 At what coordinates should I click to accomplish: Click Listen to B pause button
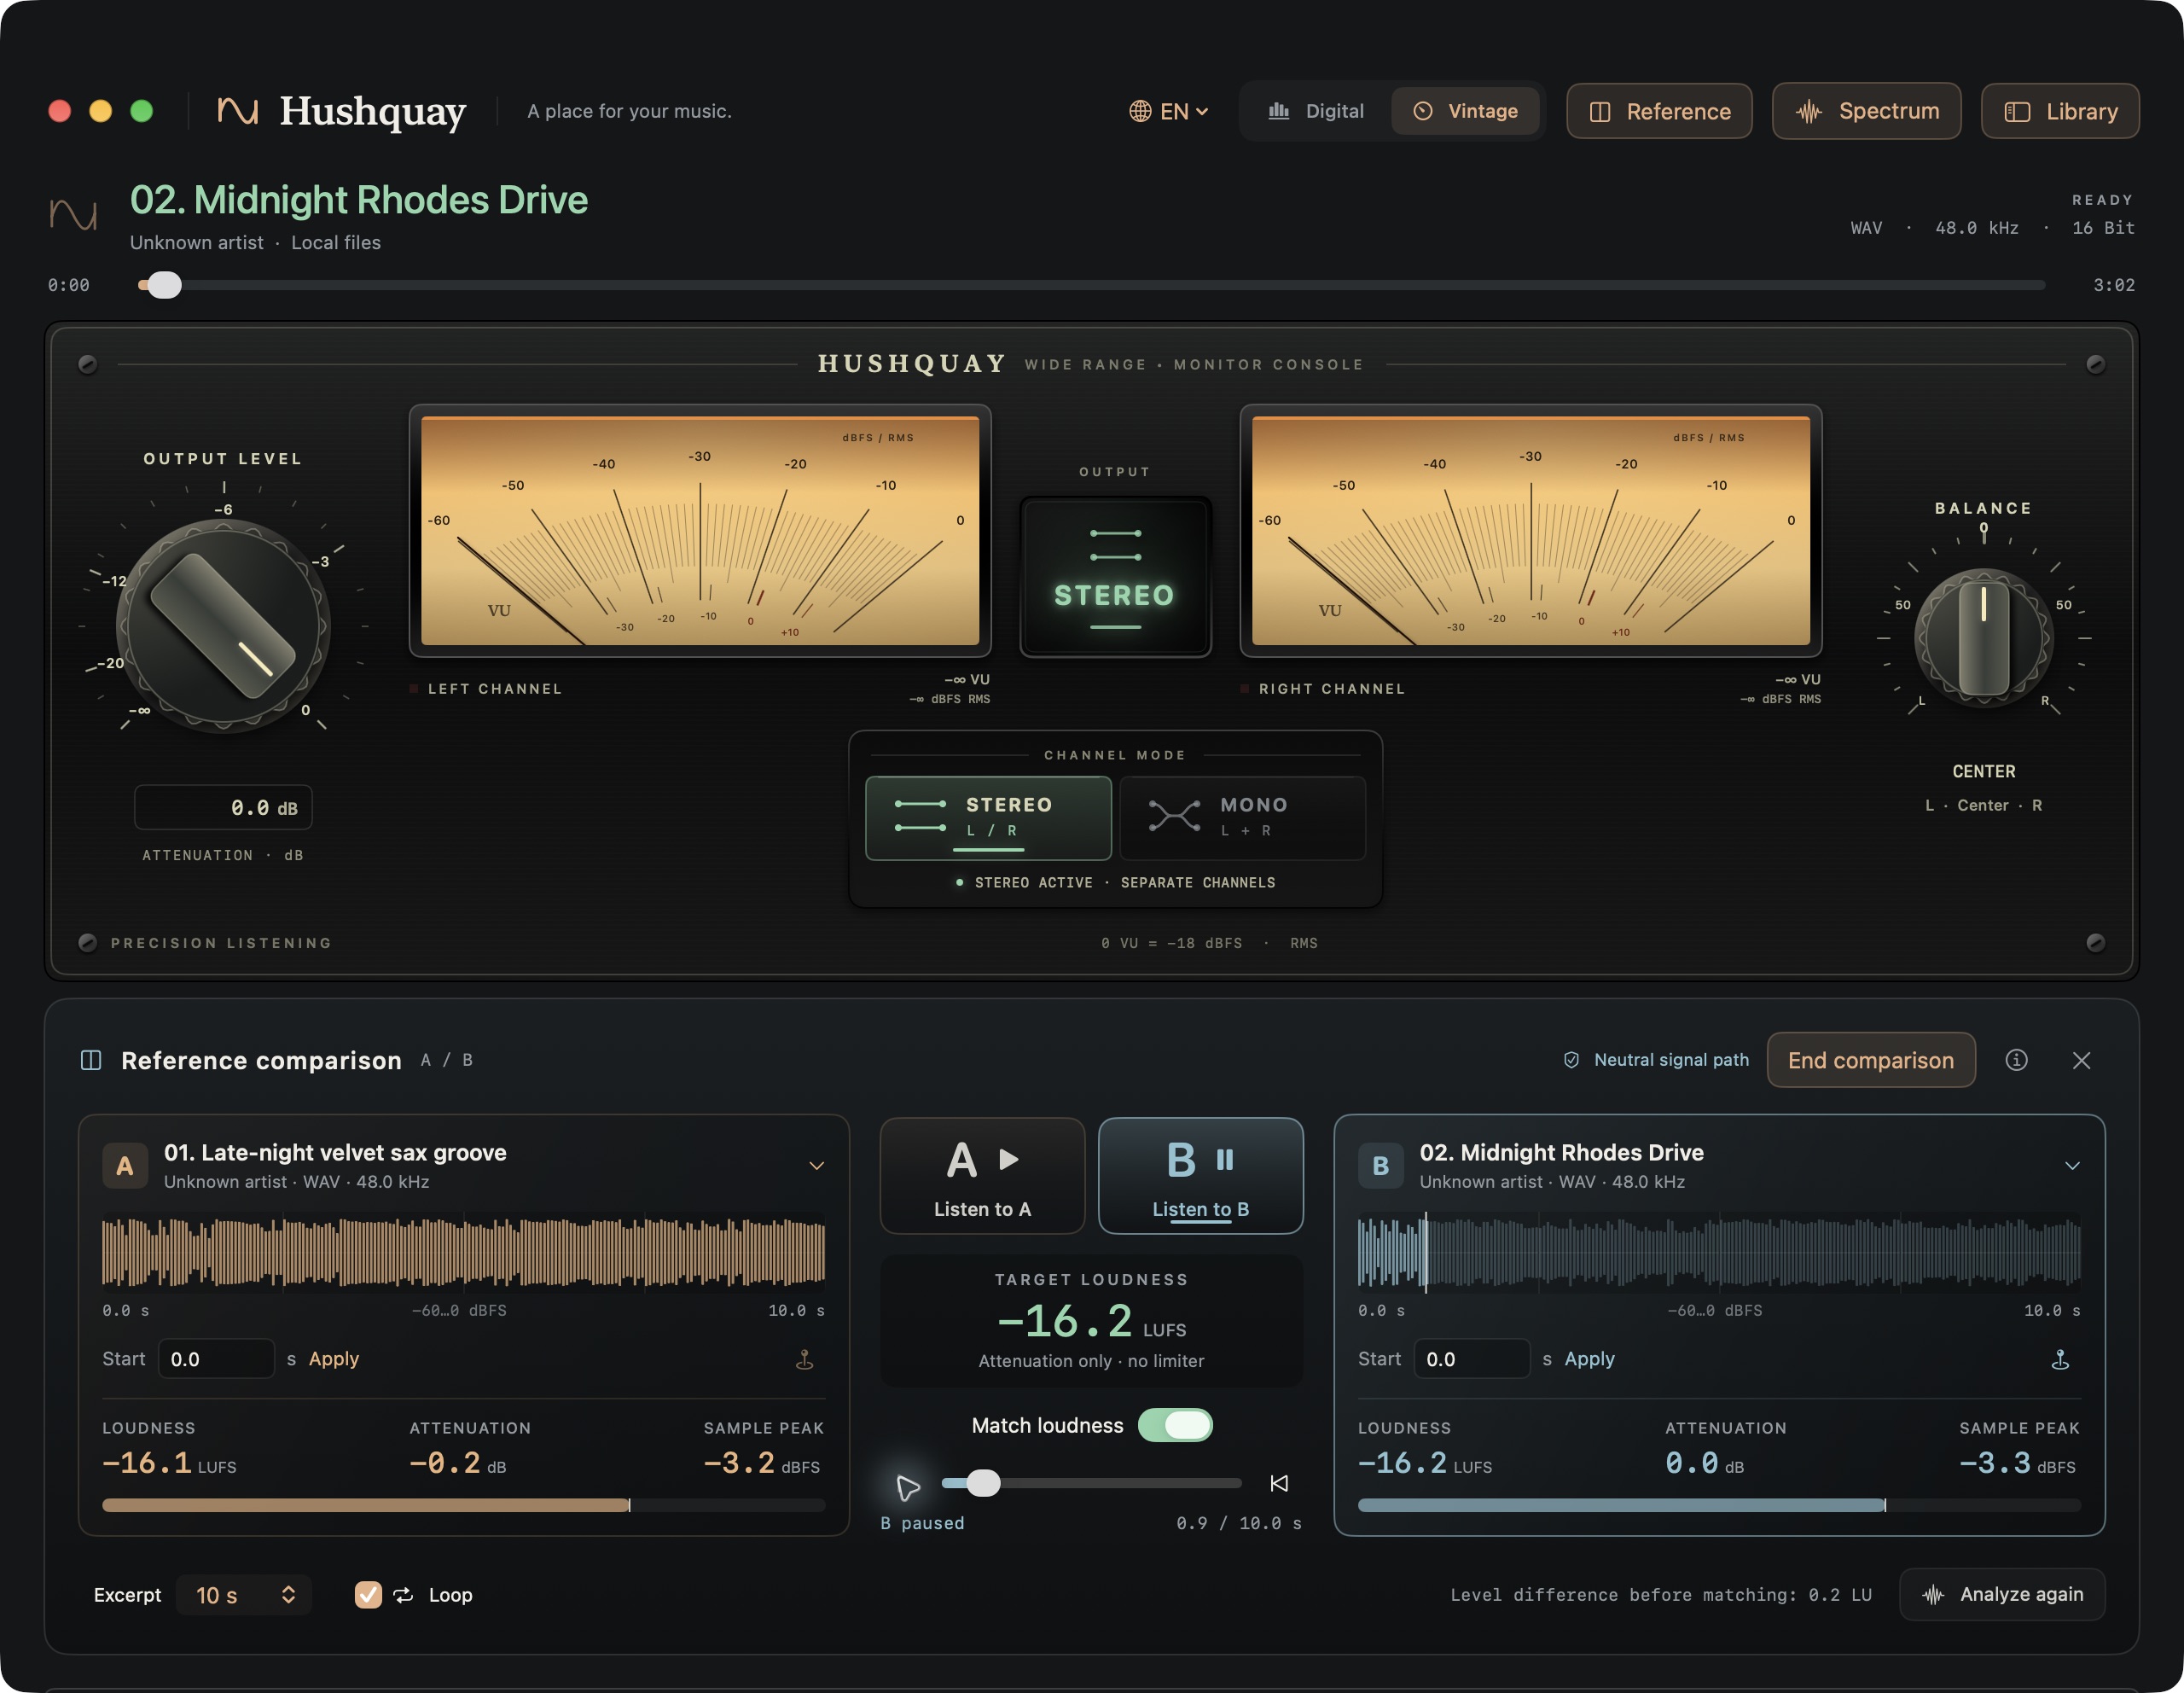pos(1200,1176)
